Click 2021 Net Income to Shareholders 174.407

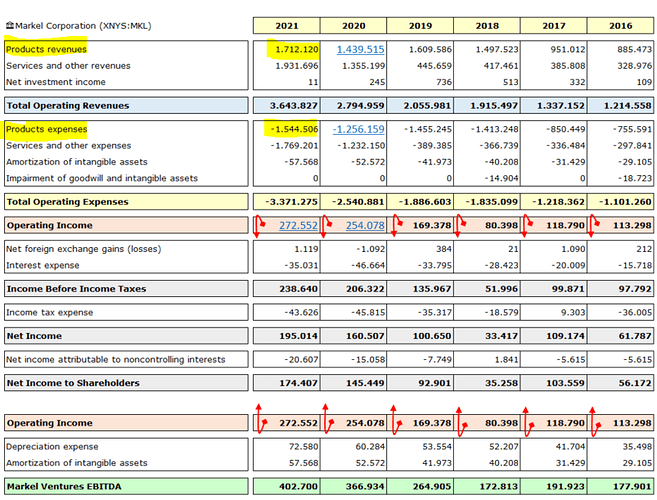coord(298,383)
